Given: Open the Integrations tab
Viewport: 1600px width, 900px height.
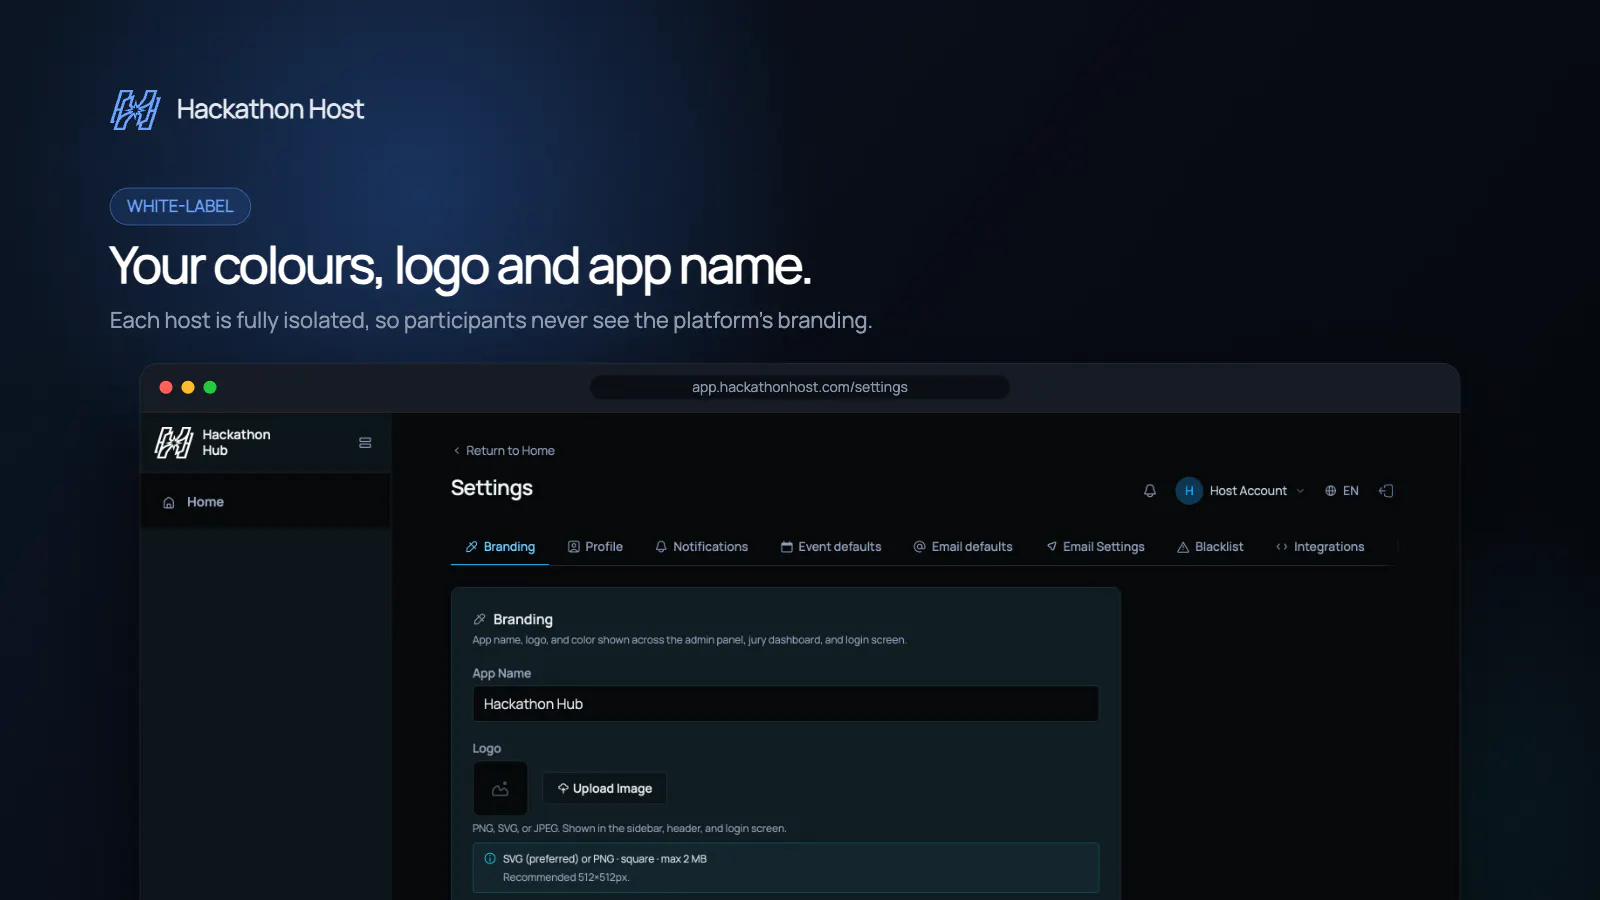Looking at the screenshot, I should coord(1320,547).
